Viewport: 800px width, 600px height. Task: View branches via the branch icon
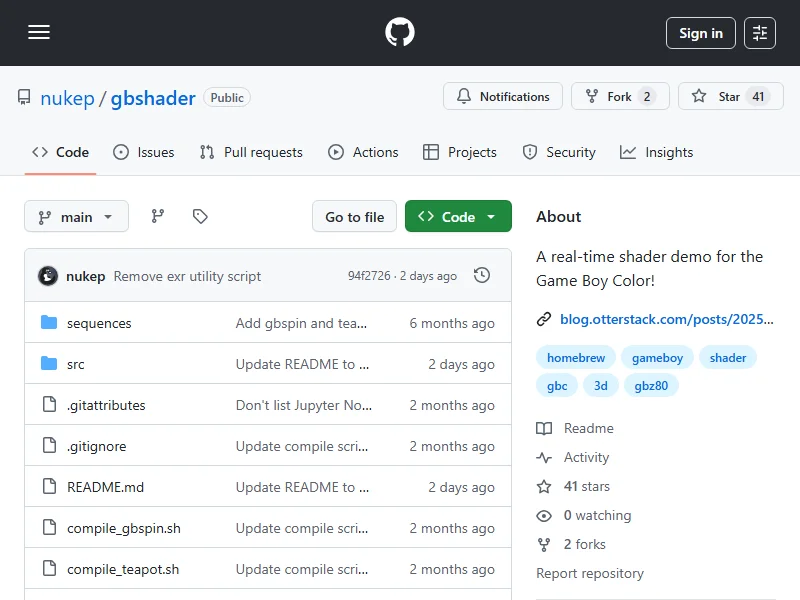(x=158, y=216)
